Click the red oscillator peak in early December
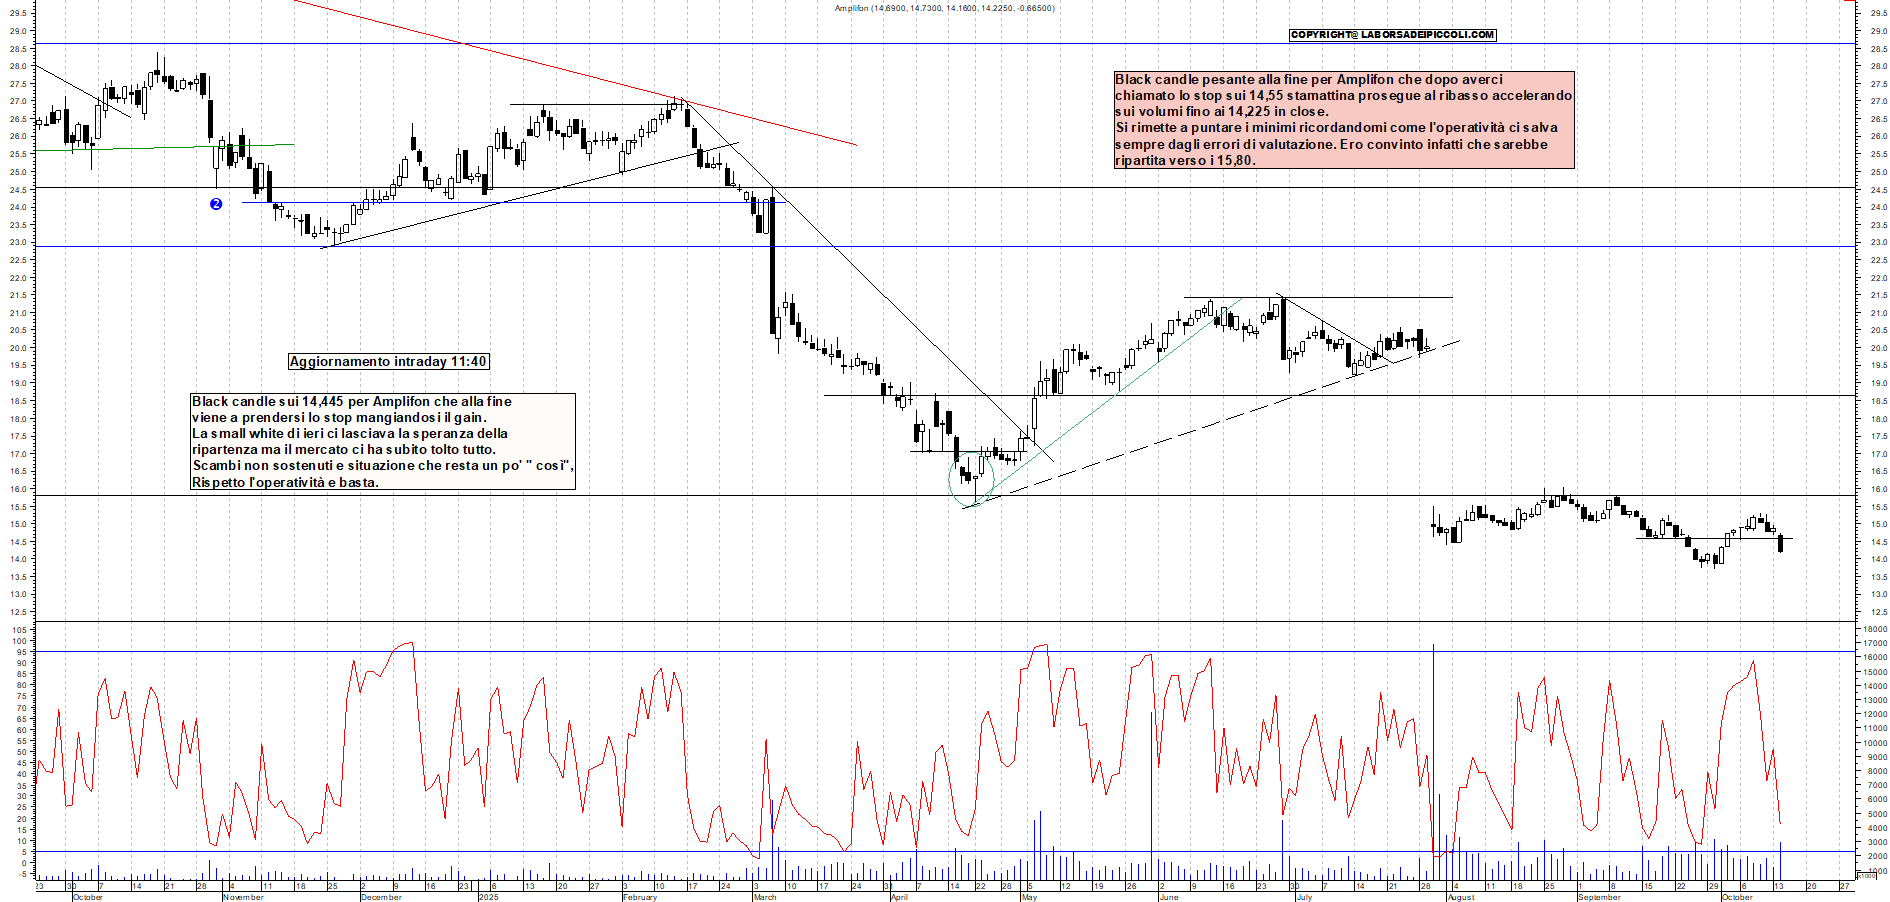Image resolution: width=1890 pixels, height=902 pixels. click(x=406, y=644)
